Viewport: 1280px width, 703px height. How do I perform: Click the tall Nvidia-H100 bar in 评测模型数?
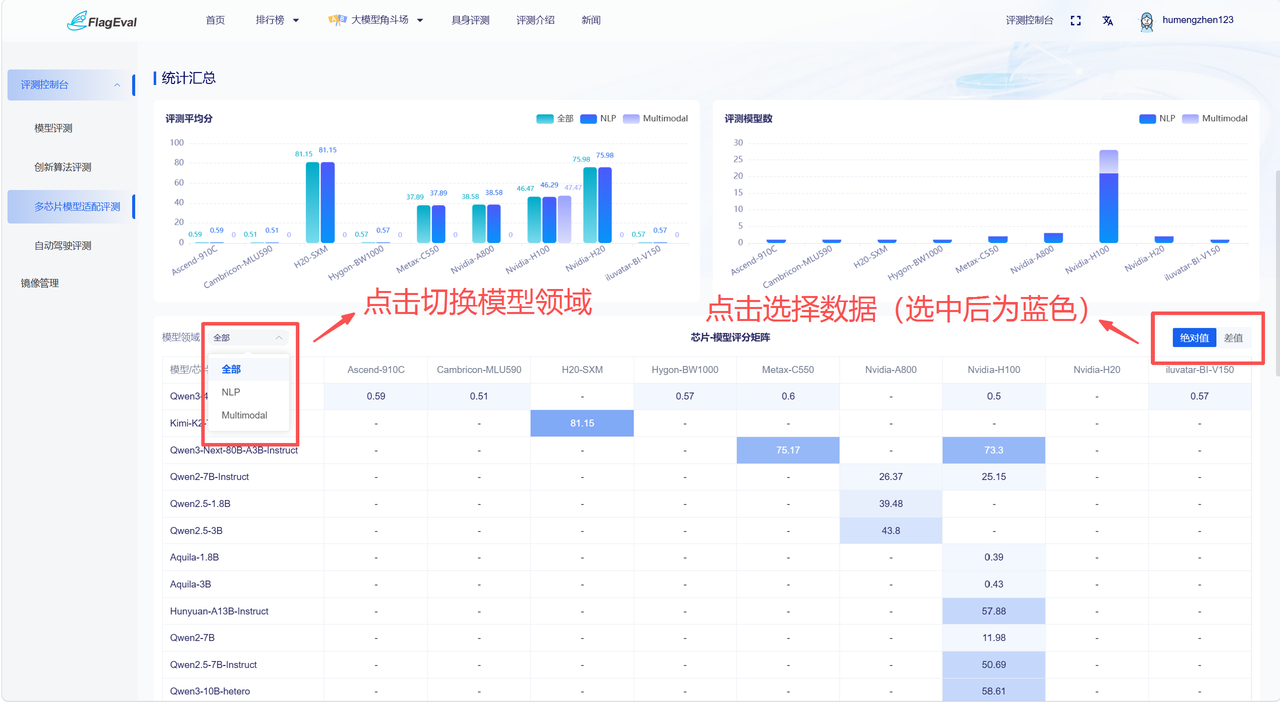(1108, 196)
